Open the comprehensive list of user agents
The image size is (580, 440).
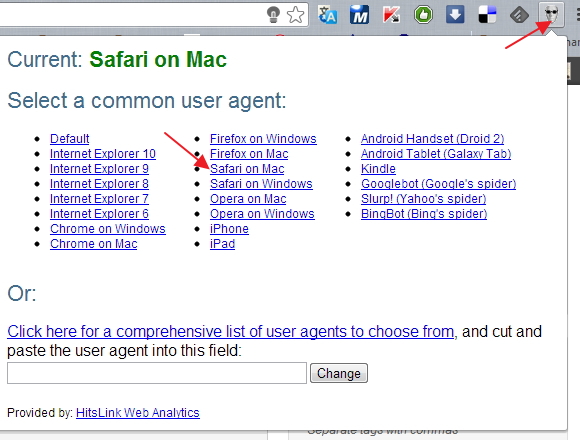point(230,332)
